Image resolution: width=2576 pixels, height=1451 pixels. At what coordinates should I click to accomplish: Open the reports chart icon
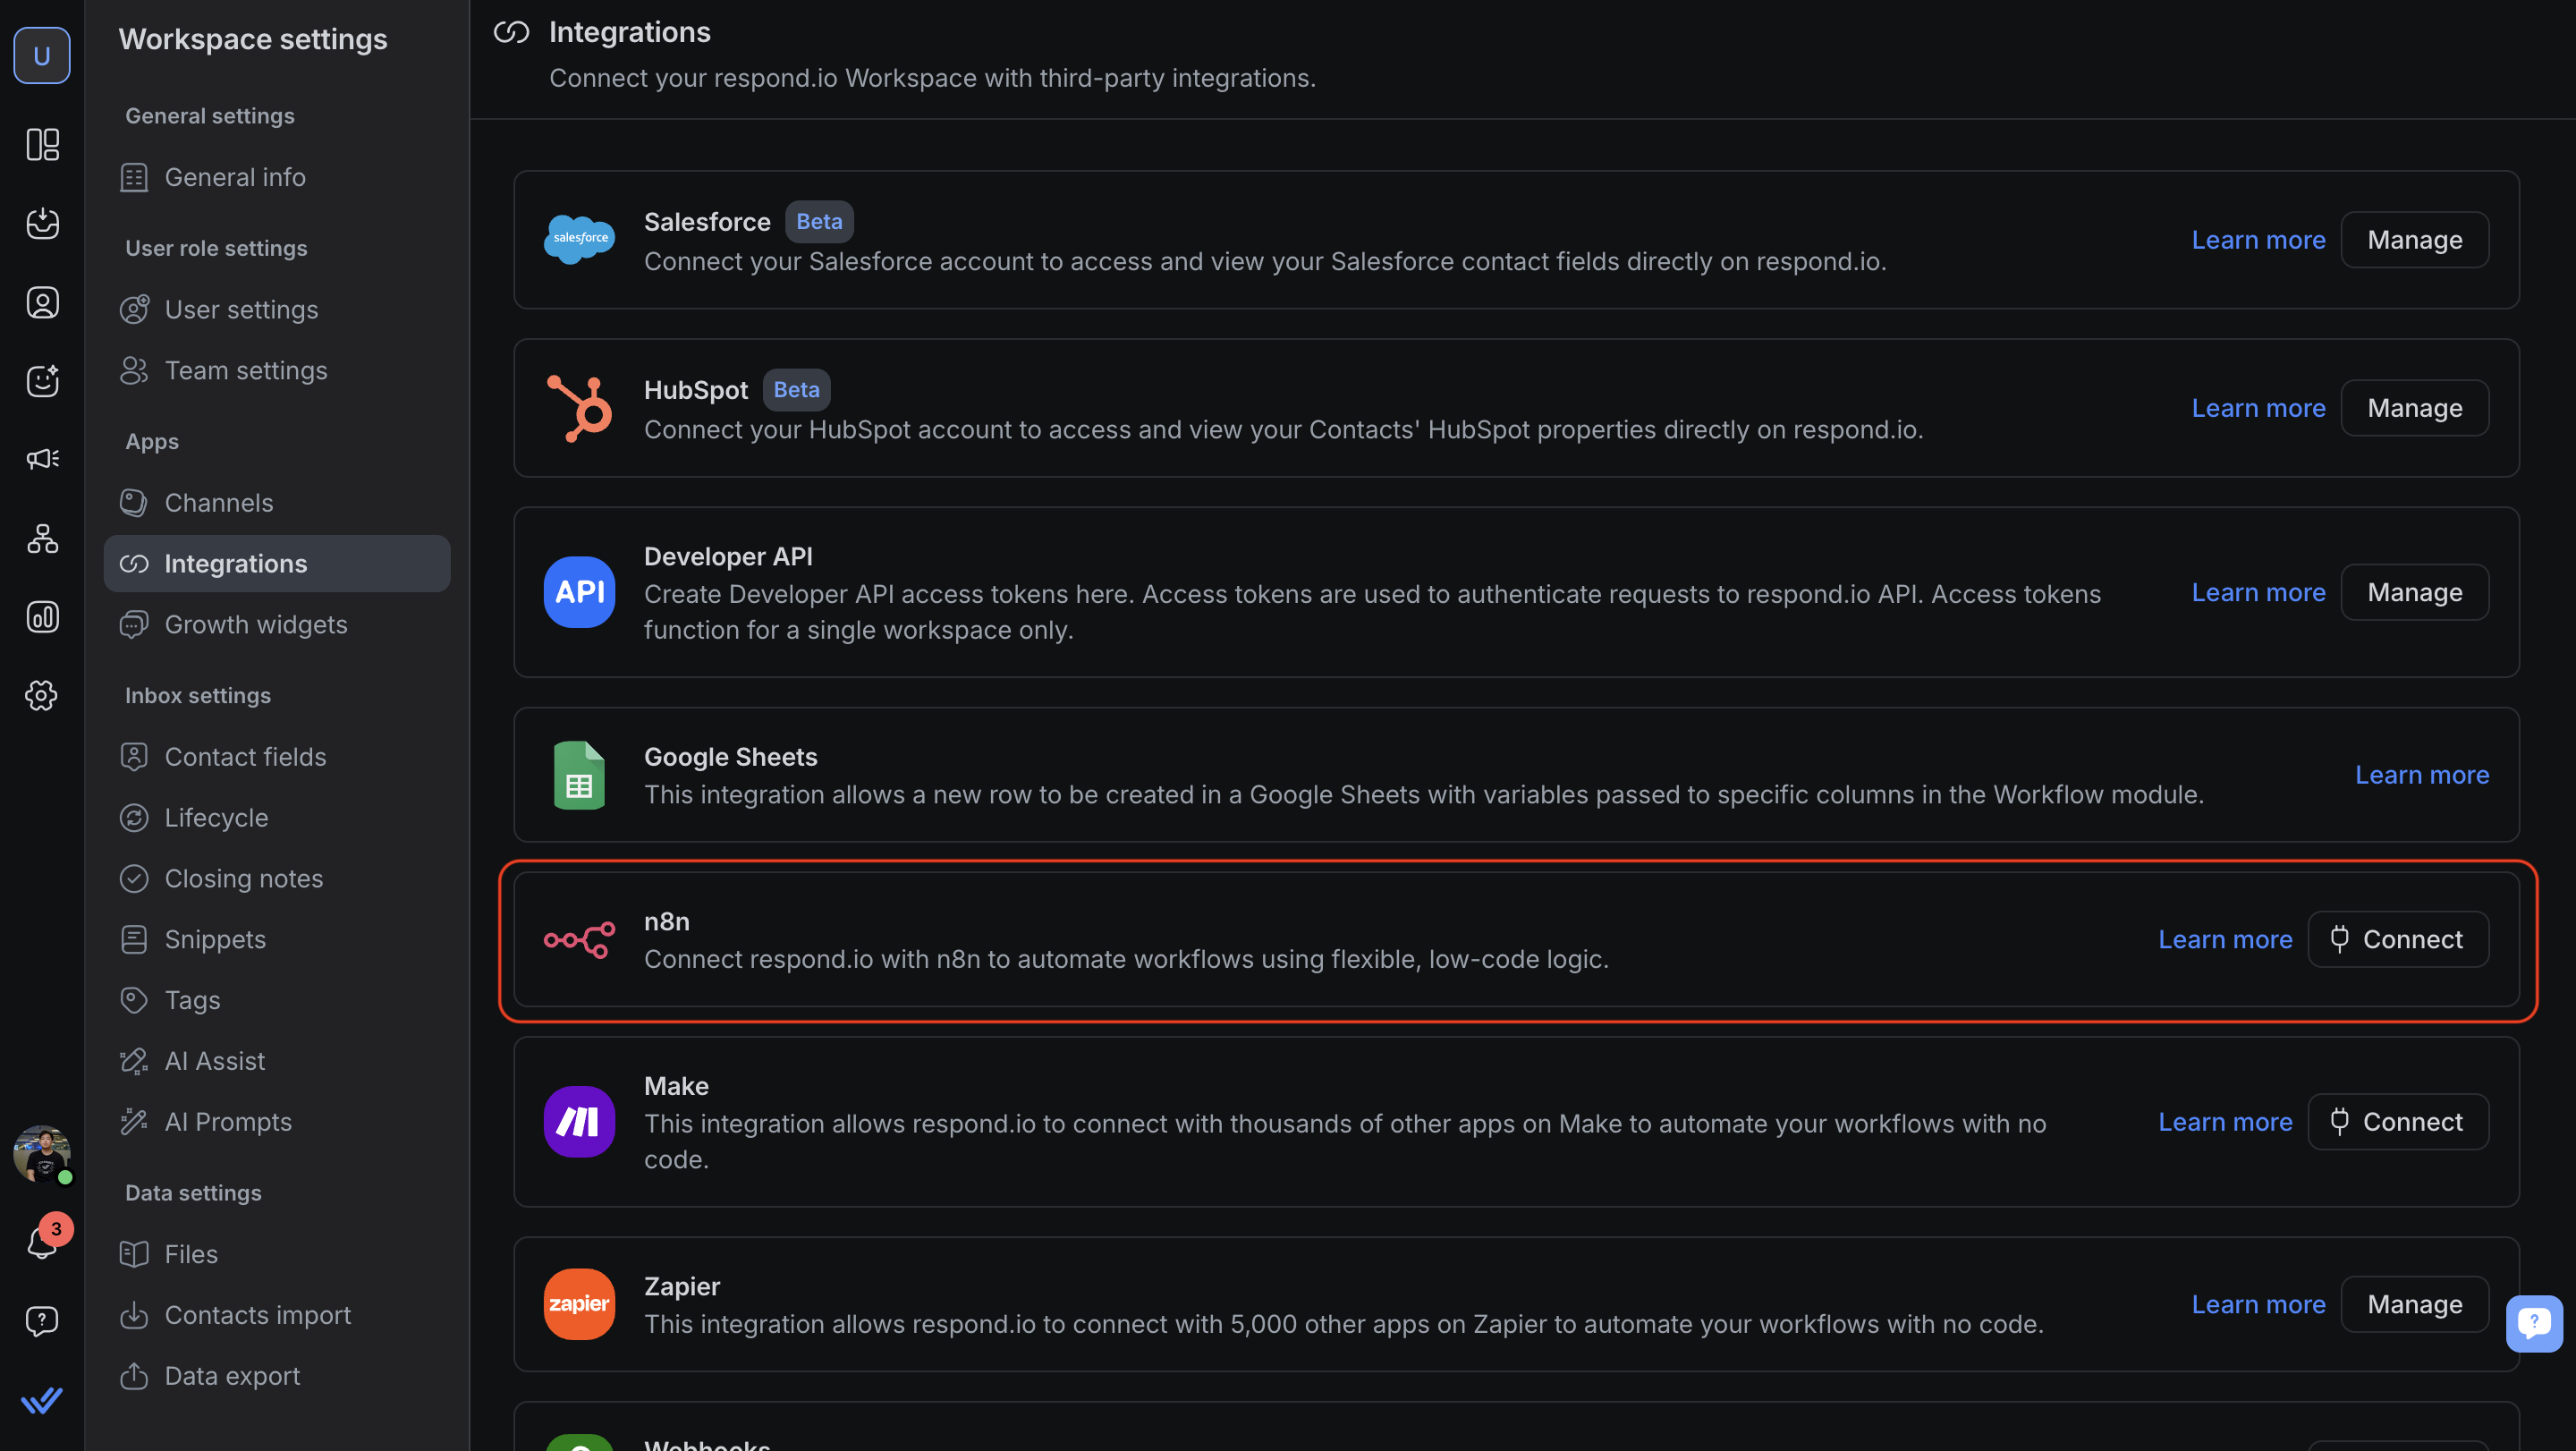[42, 617]
